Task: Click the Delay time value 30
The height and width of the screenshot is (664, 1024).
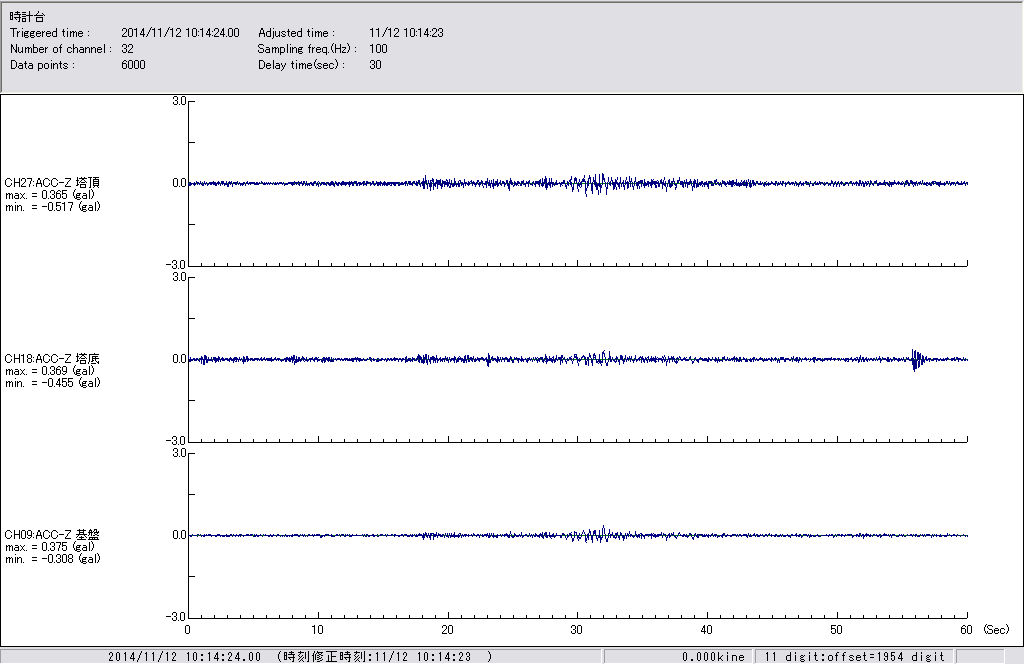Action: tap(375, 65)
